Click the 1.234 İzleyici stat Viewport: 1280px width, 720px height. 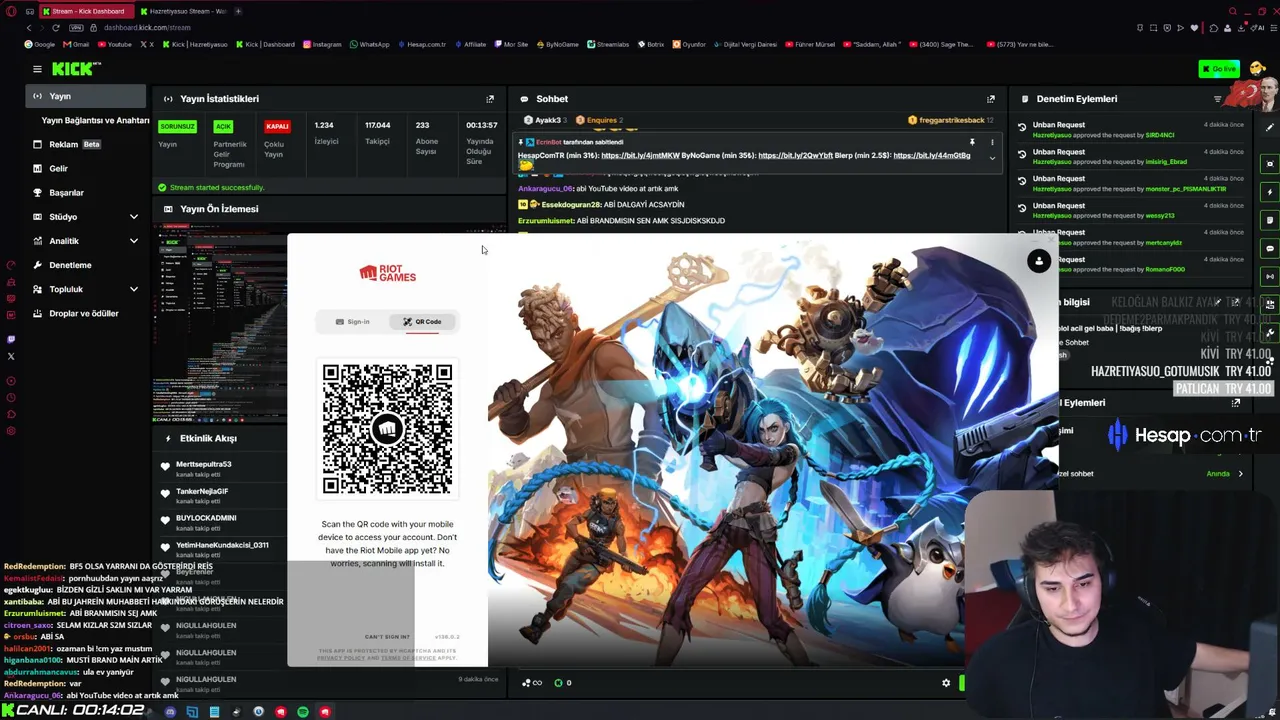pos(326,133)
